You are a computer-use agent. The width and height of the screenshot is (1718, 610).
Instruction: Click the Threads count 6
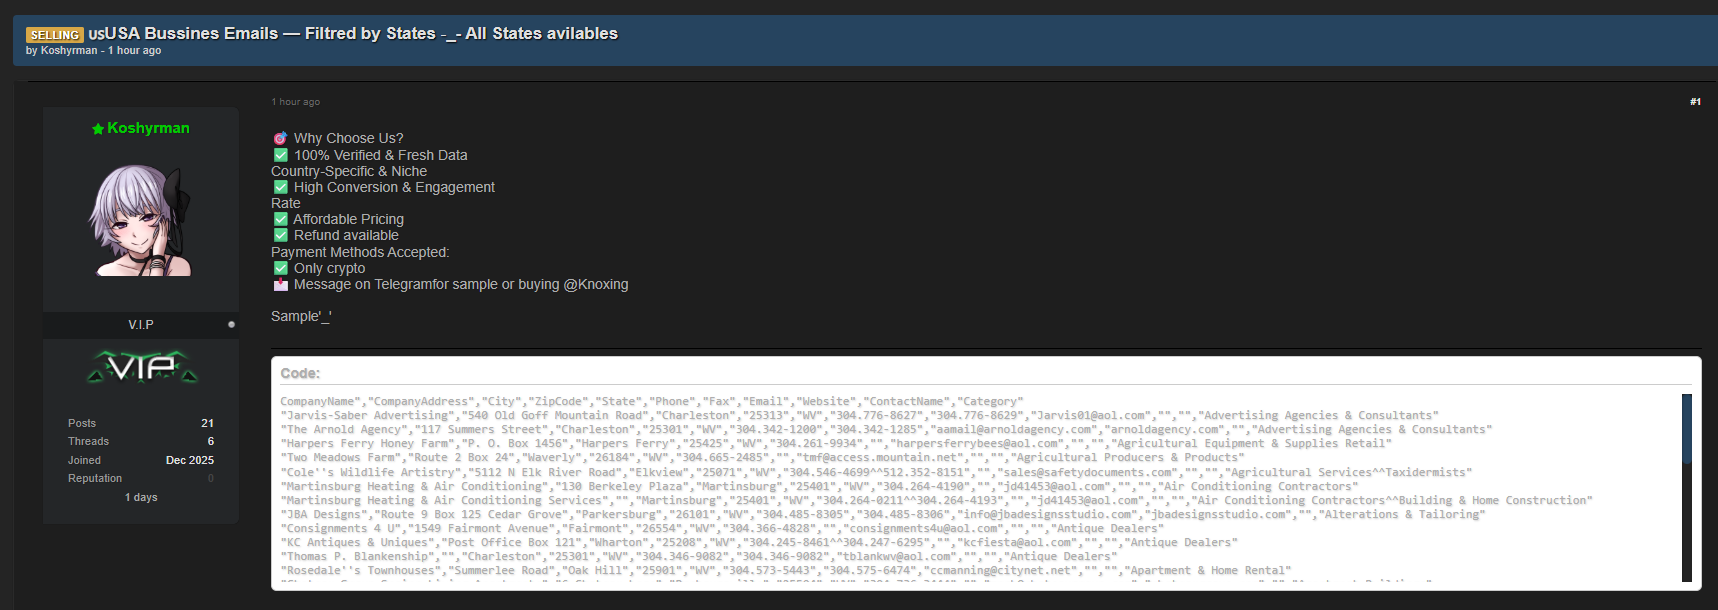[x=210, y=441]
